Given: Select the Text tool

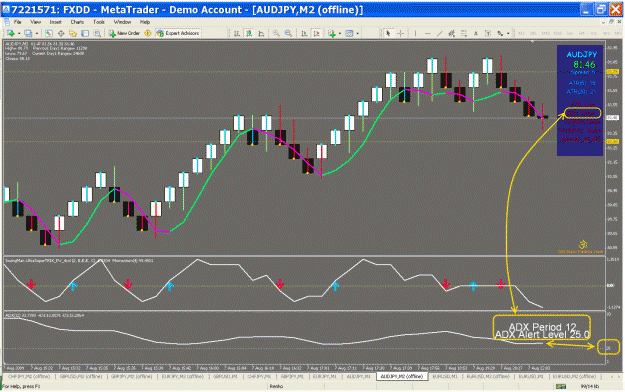Looking at the screenshot, I should click(x=476, y=33).
